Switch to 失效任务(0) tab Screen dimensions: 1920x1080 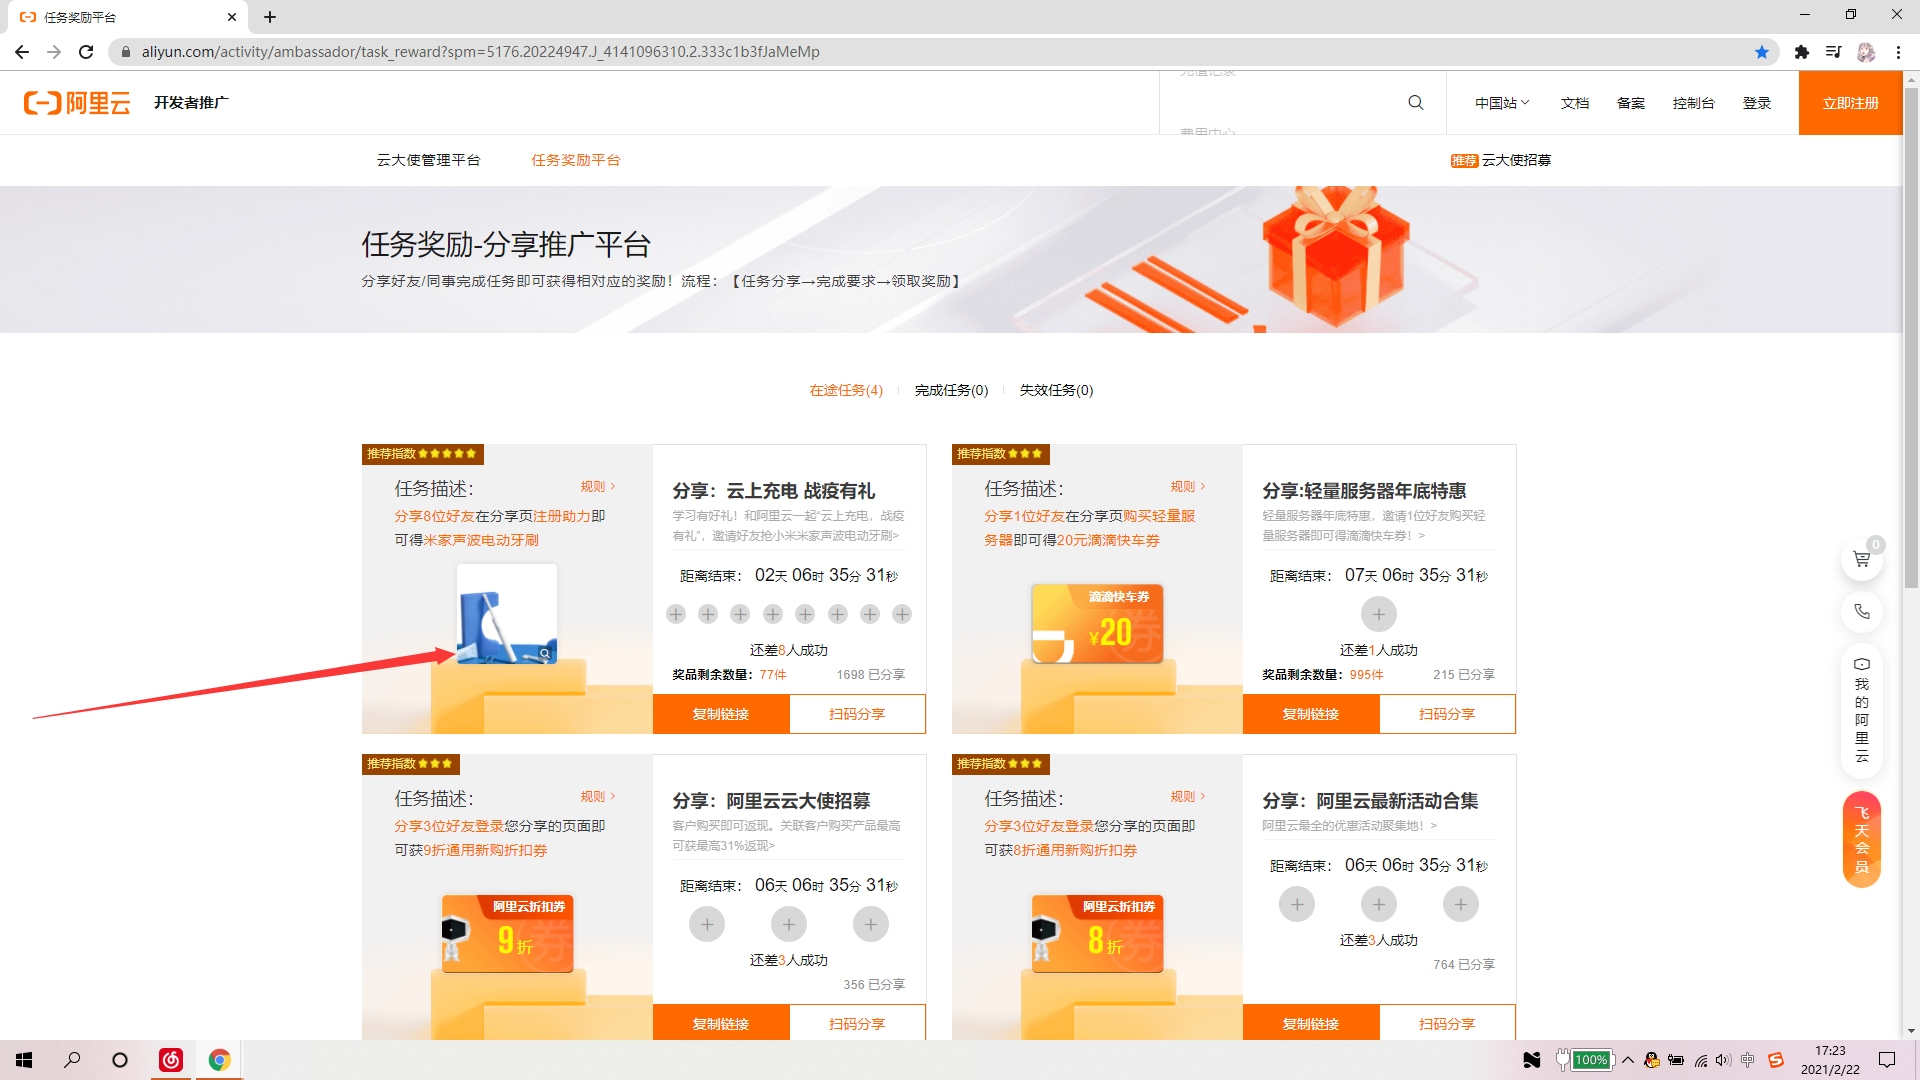1056,390
